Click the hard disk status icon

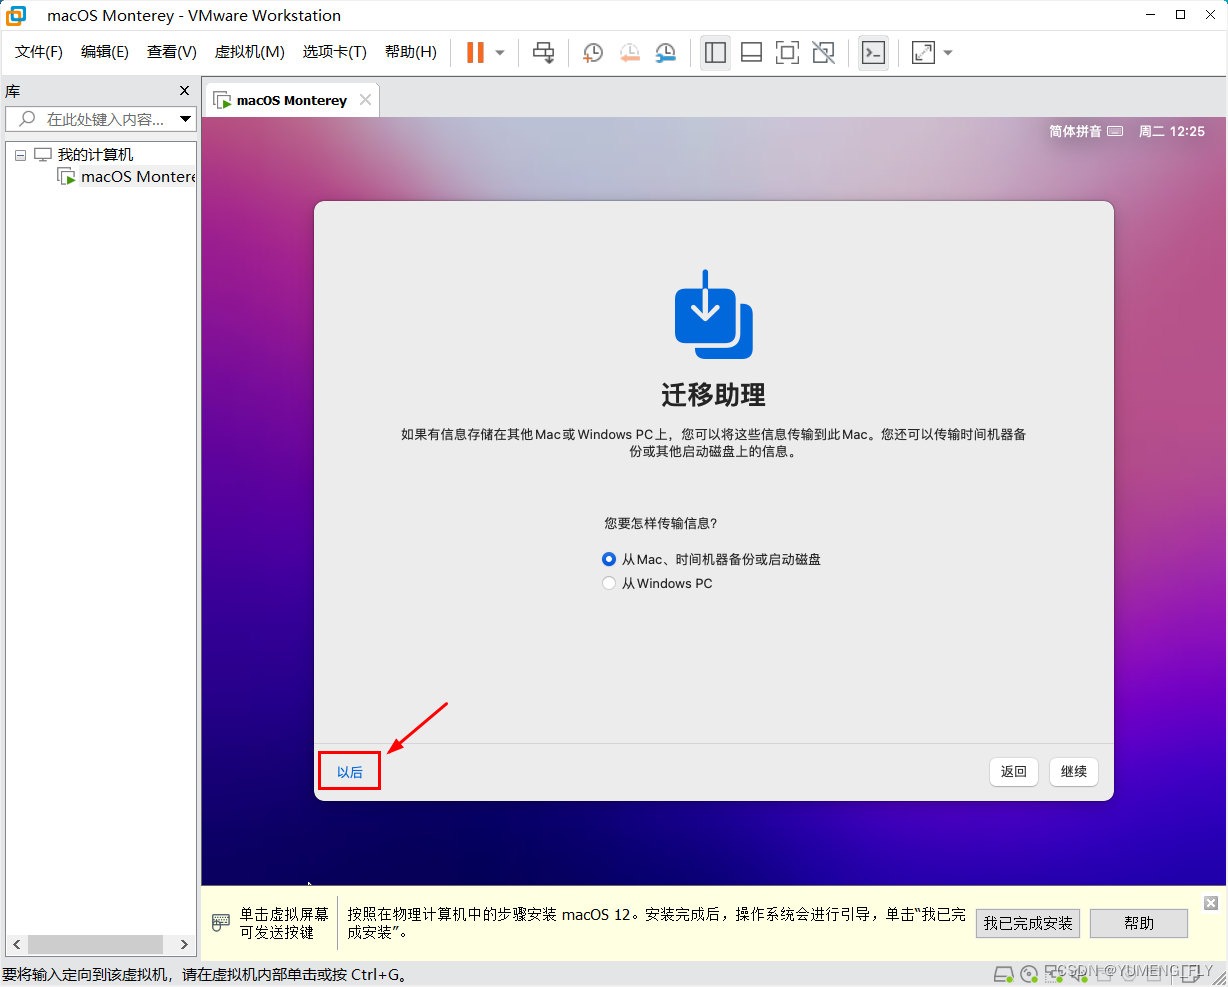(x=1005, y=974)
